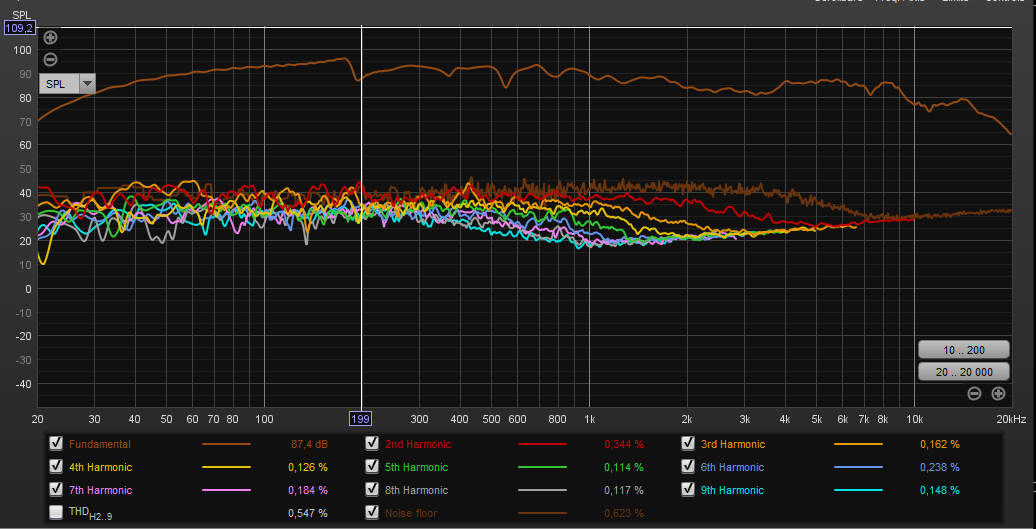Uncheck the 2nd Harmonic checkbox
This screenshot has height=529, width=1036.
pyautogui.click(x=372, y=443)
